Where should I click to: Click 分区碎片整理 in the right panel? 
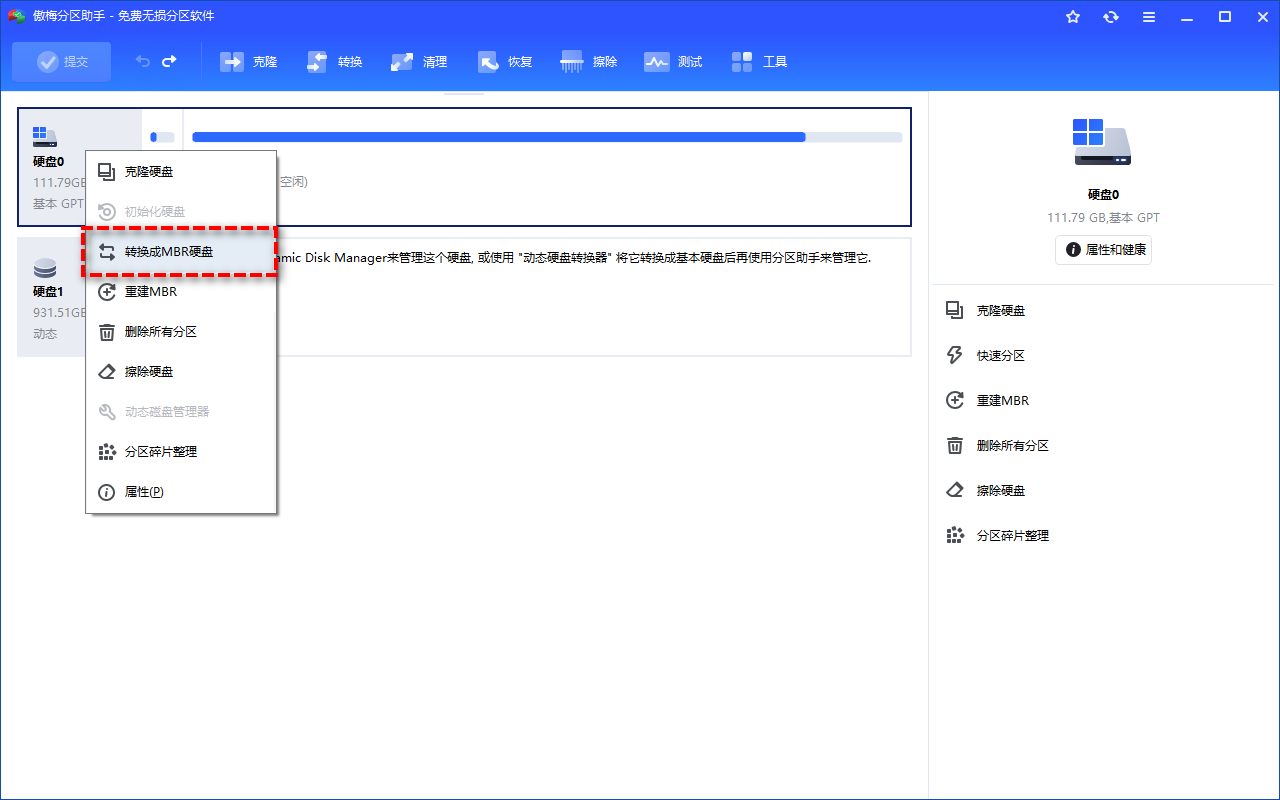[1012, 536]
